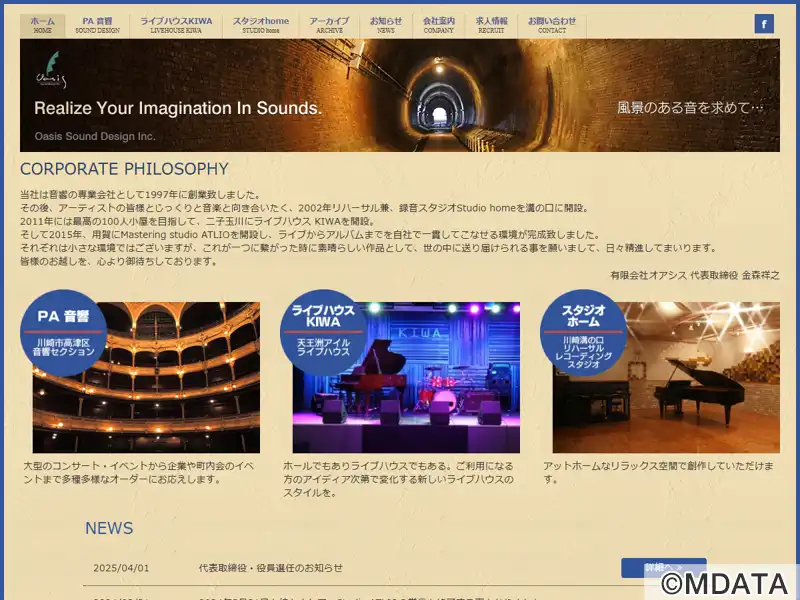This screenshot has height=600, width=800.
Task: Click line 当社は音響の専業会社として1997年に創業
Action: 141,194
